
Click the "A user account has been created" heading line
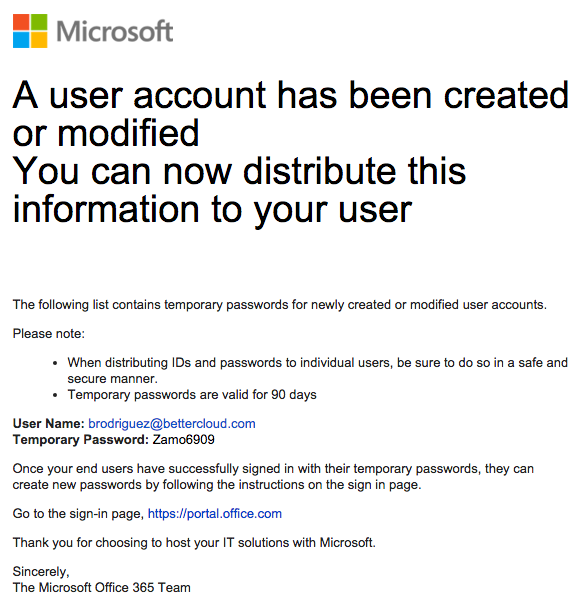point(291,95)
